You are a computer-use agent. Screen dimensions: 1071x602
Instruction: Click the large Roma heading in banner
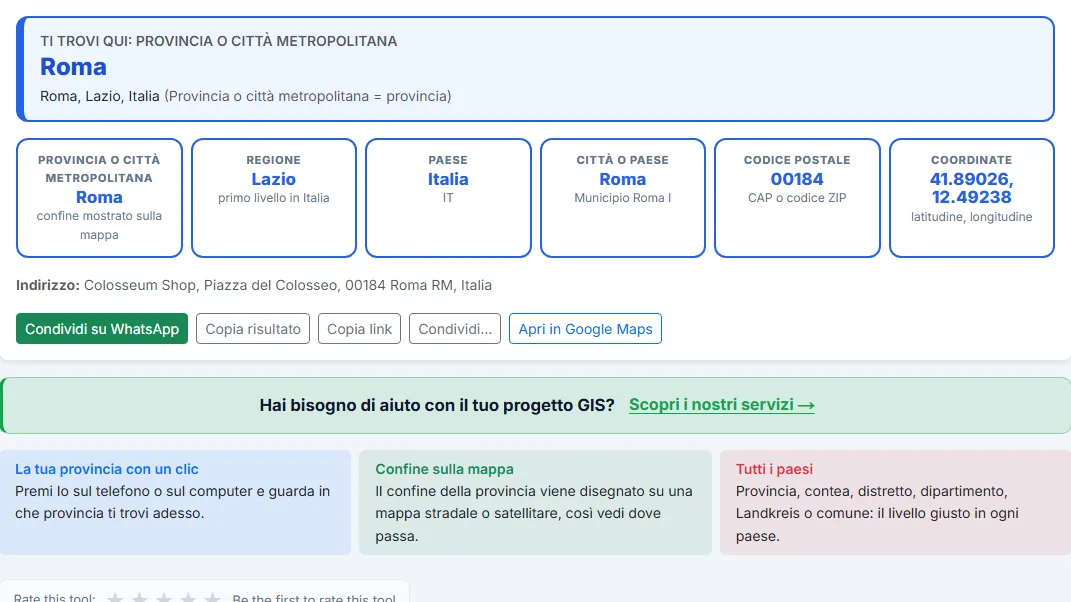(74, 67)
